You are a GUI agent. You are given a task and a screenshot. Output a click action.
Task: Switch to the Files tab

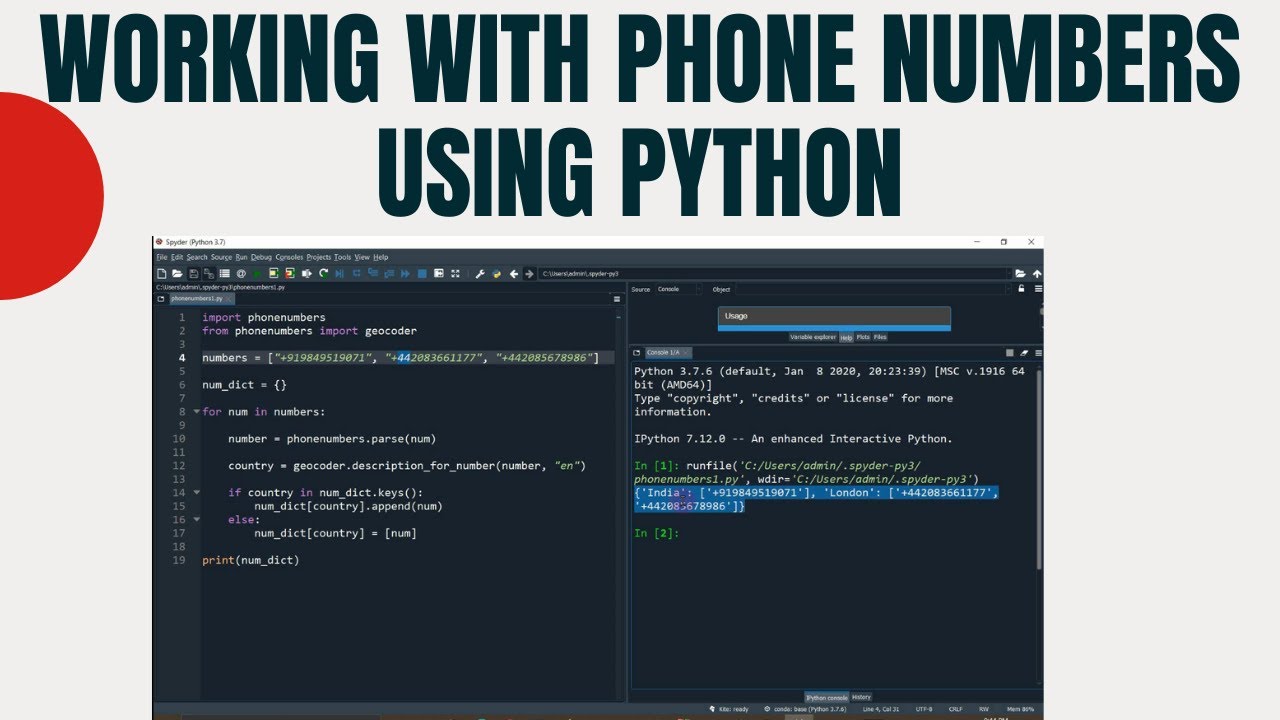(x=880, y=337)
